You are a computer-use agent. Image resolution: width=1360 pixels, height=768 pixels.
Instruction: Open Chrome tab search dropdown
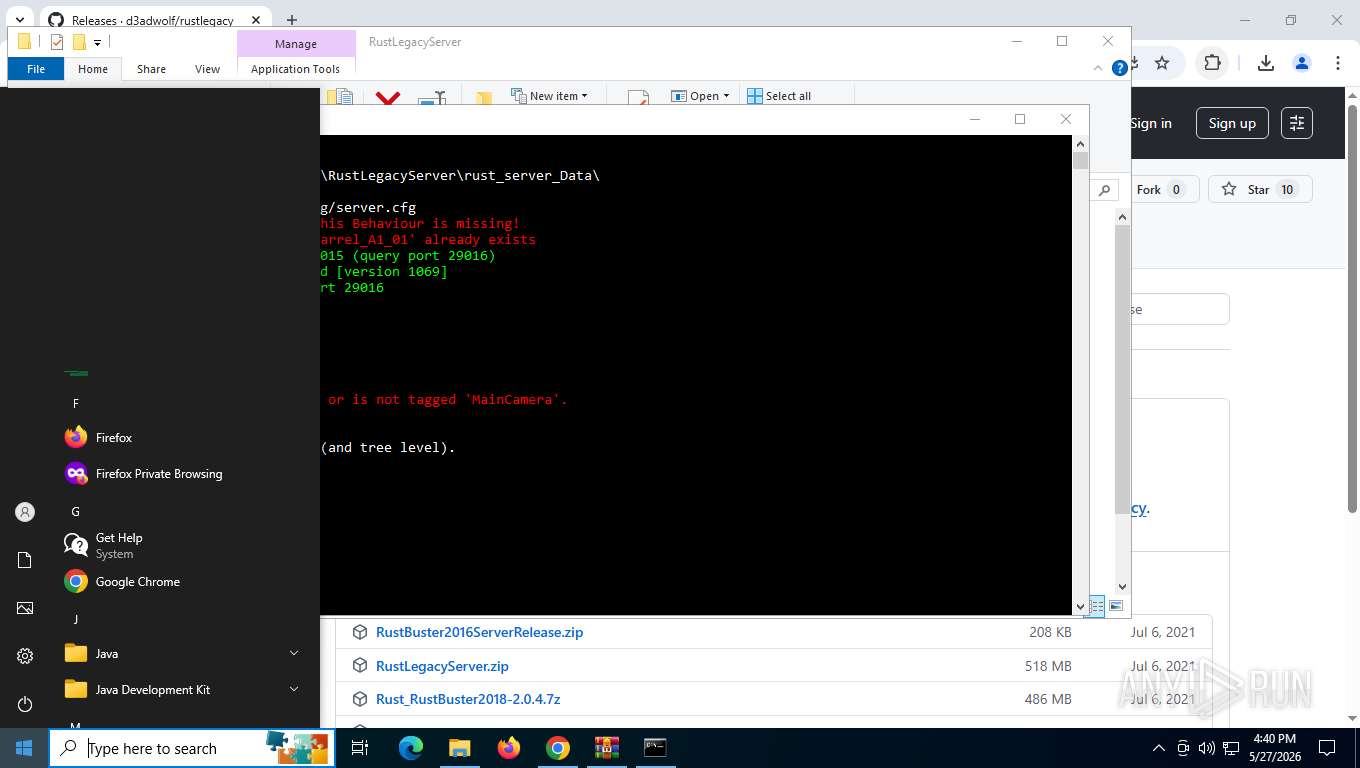(x=19, y=20)
